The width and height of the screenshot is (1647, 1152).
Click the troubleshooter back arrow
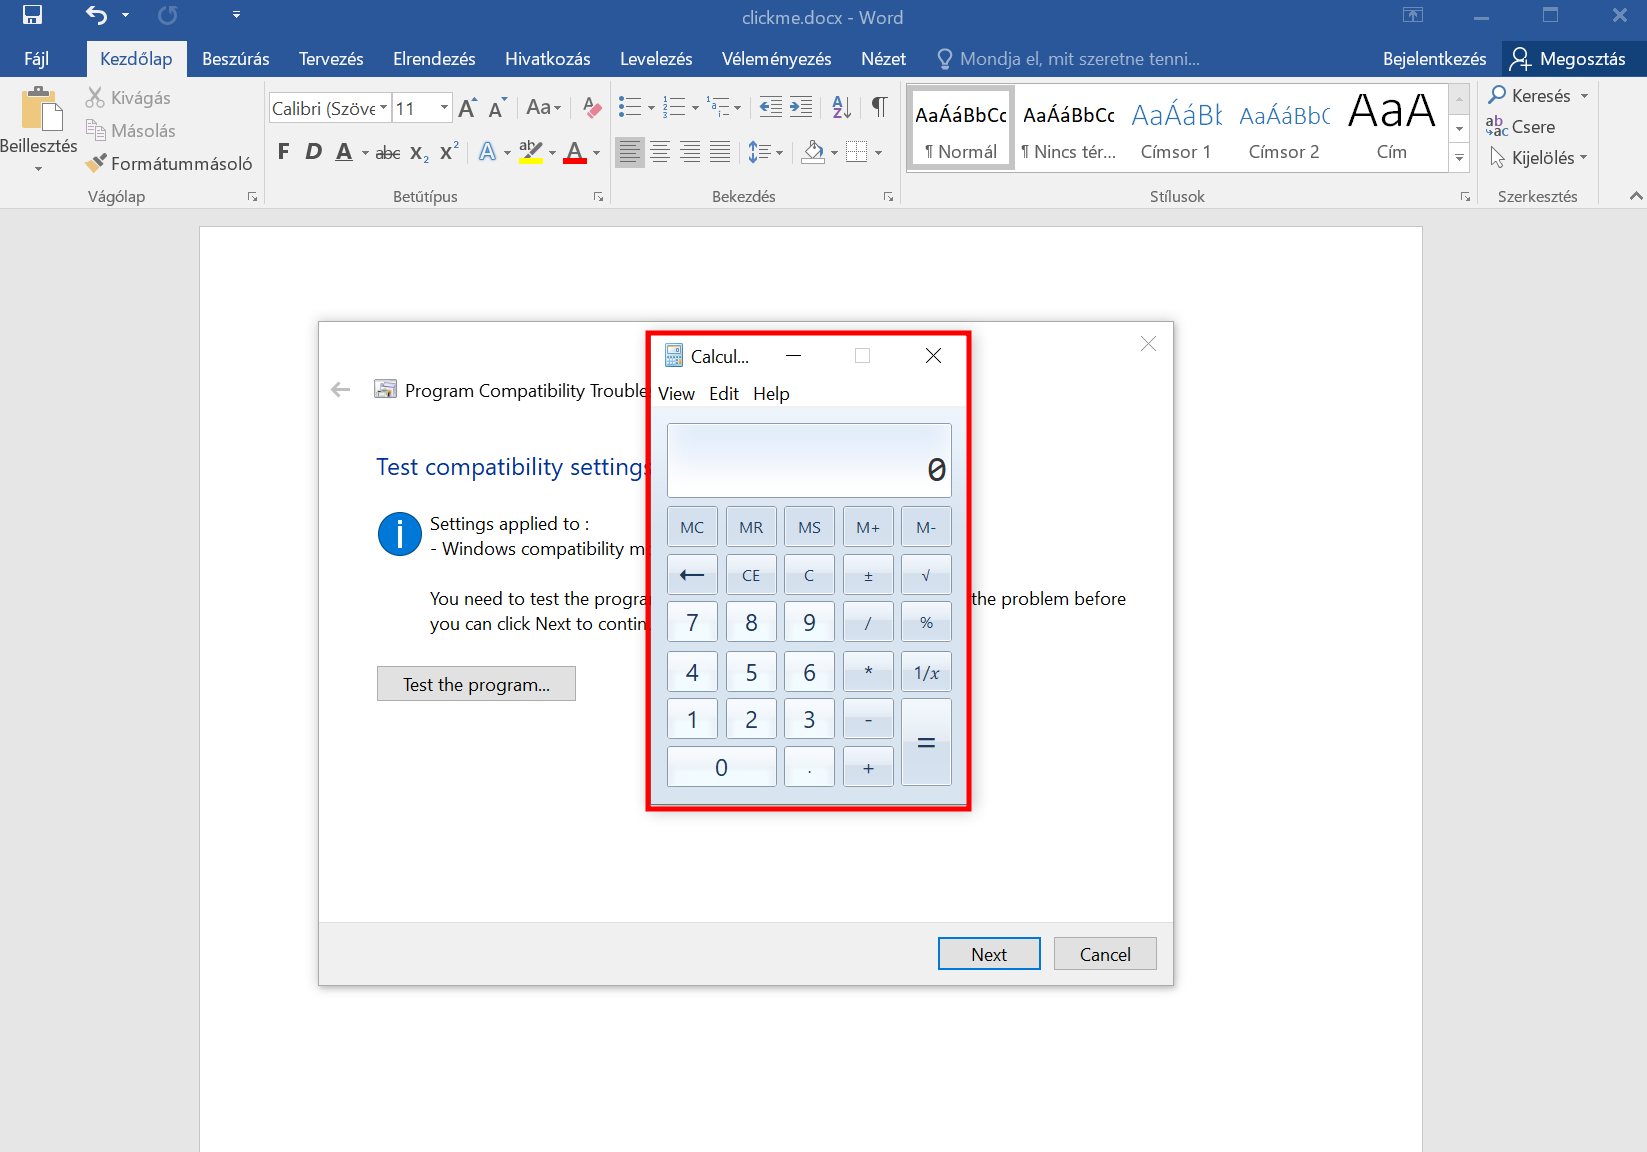(x=341, y=390)
